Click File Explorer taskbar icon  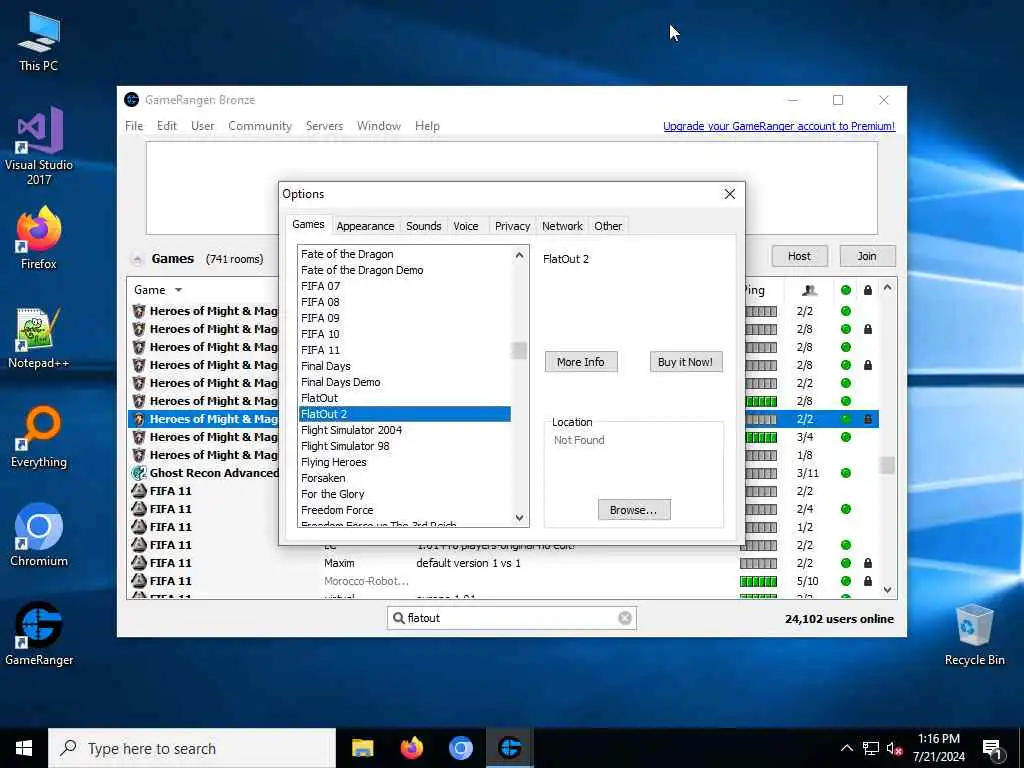coord(362,748)
